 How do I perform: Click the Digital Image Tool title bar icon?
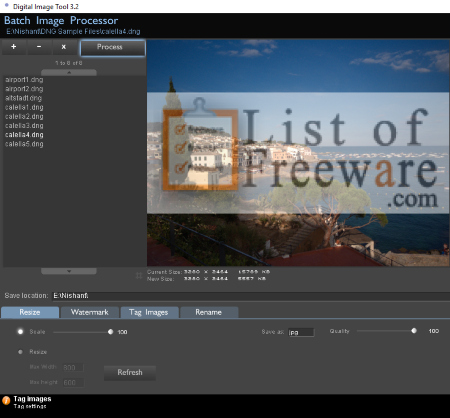7,5
